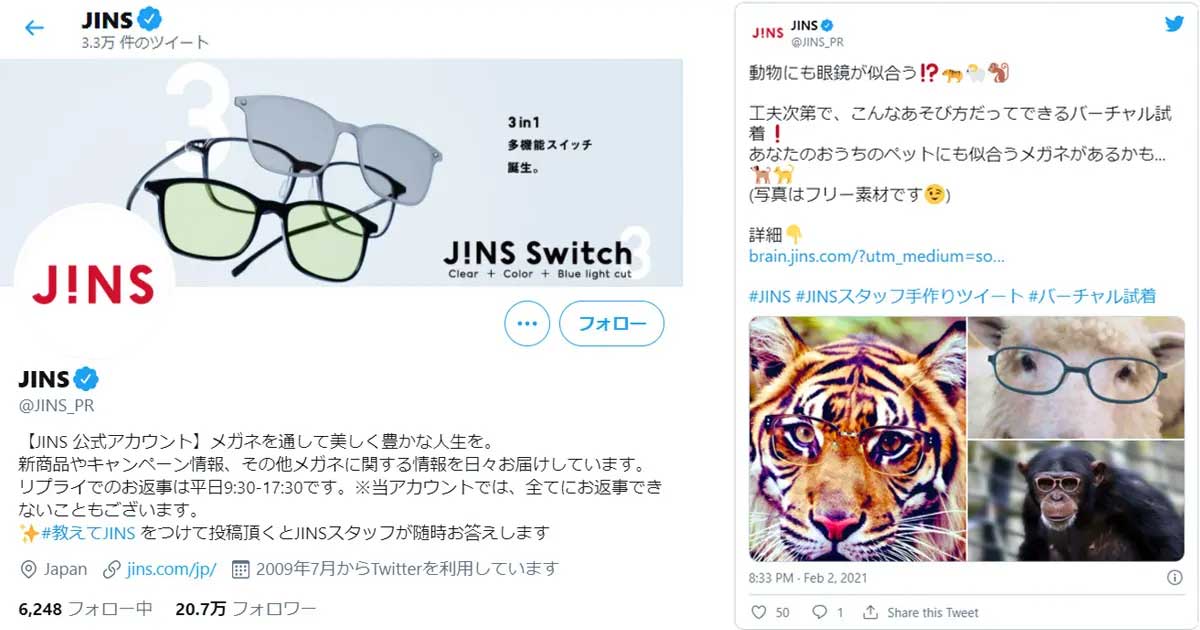Screen dimensions: 1200x630
Task: Like the tweet with the heart icon
Action: [x=757, y=612]
